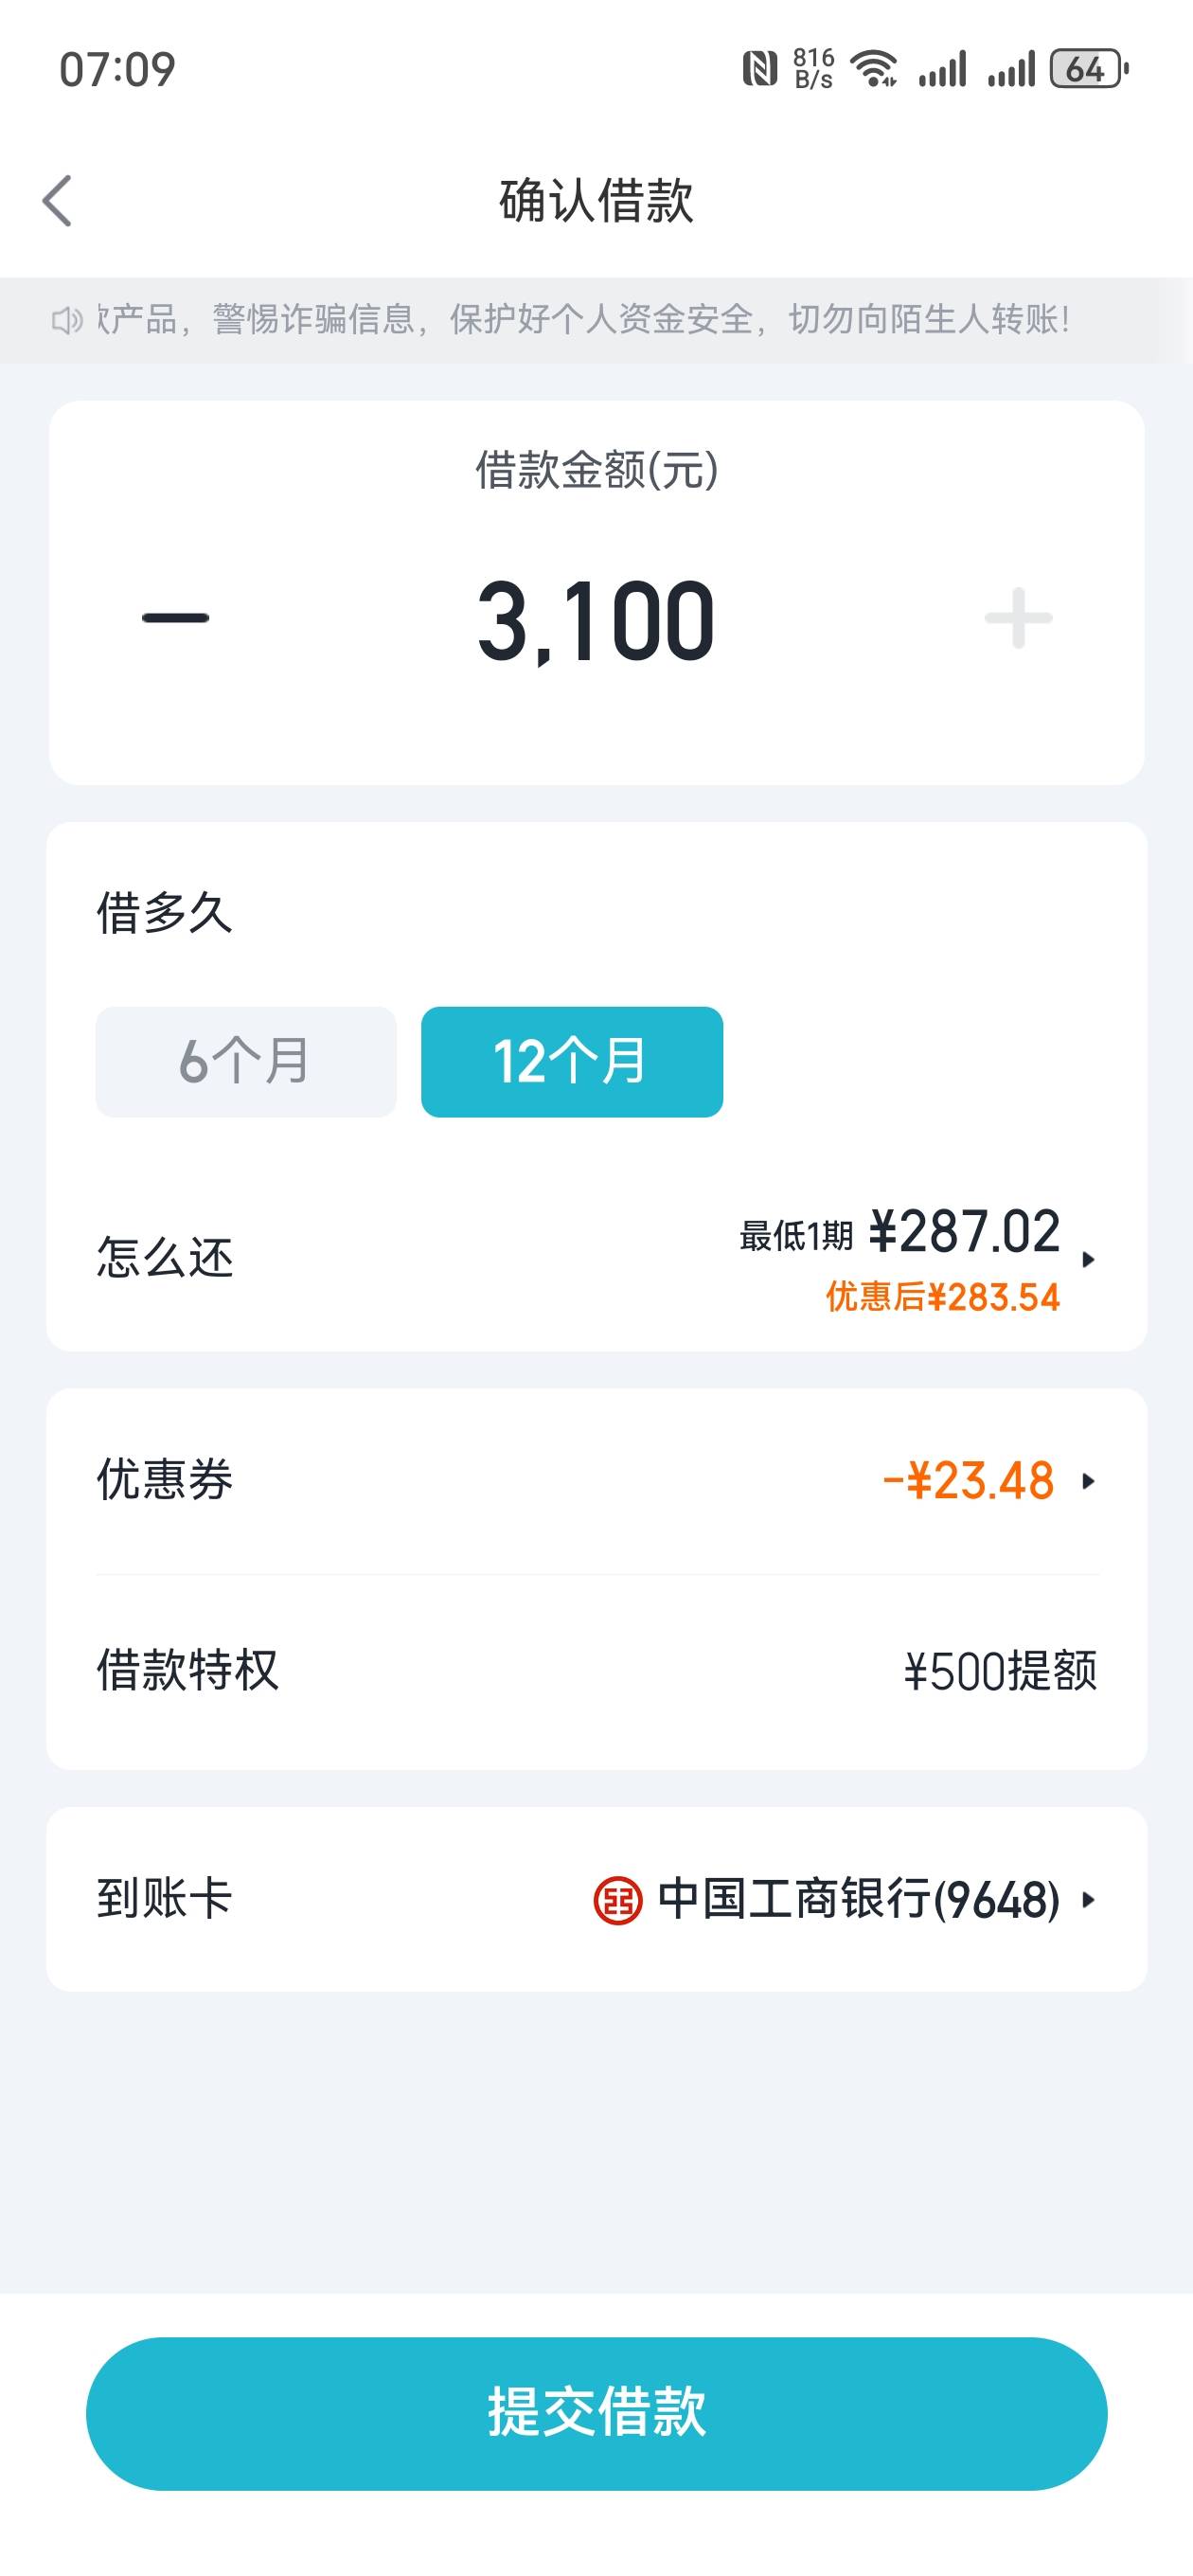This screenshot has width=1193, height=2576.
Task: Open the 优惠券 coupon row
Action: (597, 1481)
